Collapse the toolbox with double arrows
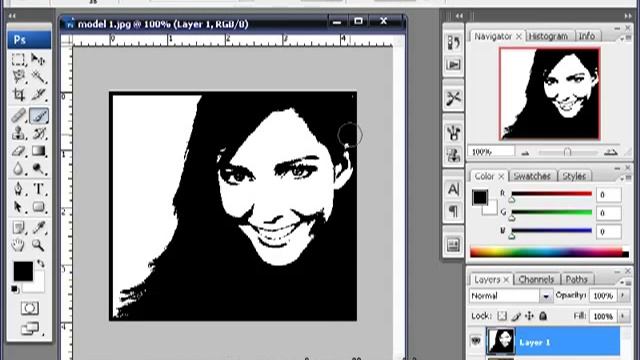 12,16
